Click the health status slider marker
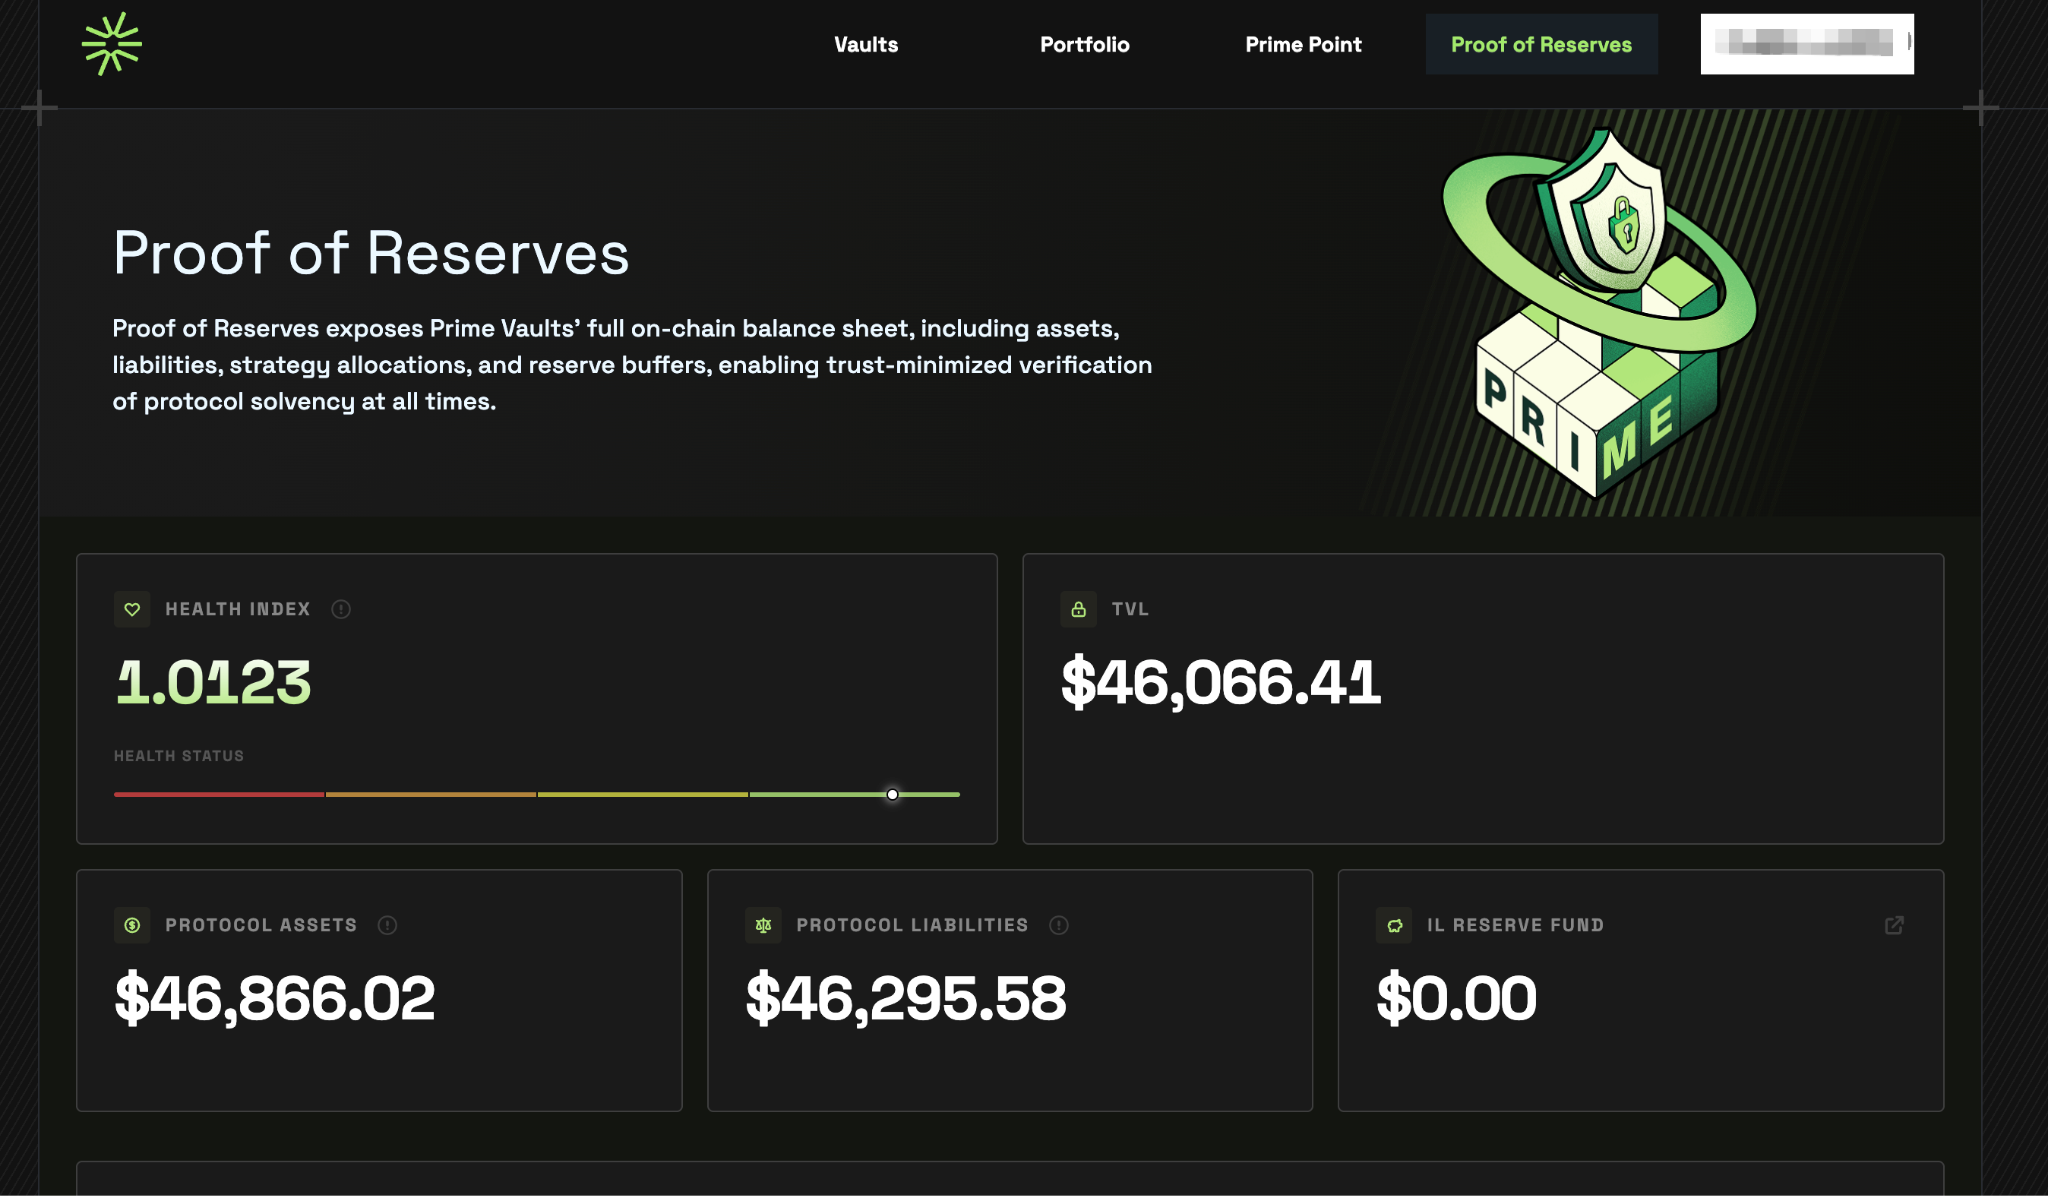The width and height of the screenshot is (2048, 1196). click(892, 794)
